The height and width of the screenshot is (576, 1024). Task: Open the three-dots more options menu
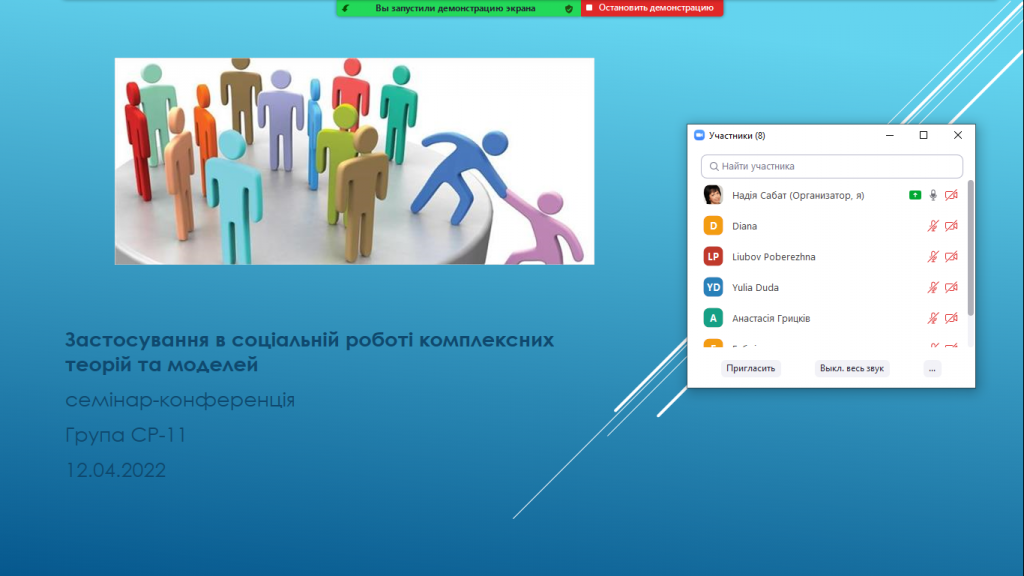(932, 368)
